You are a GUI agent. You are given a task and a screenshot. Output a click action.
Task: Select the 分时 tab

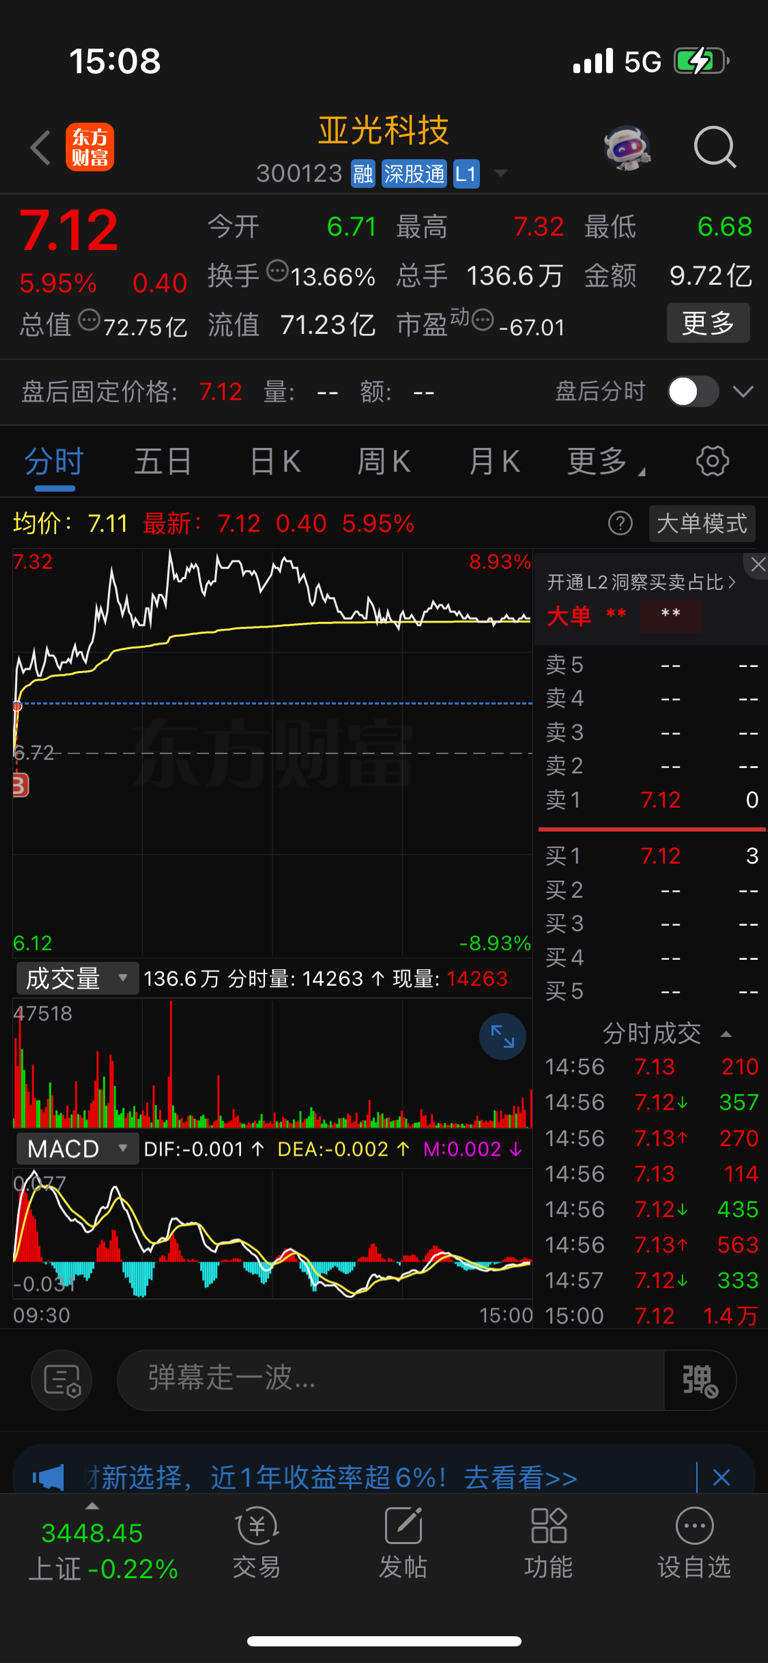coord(54,462)
